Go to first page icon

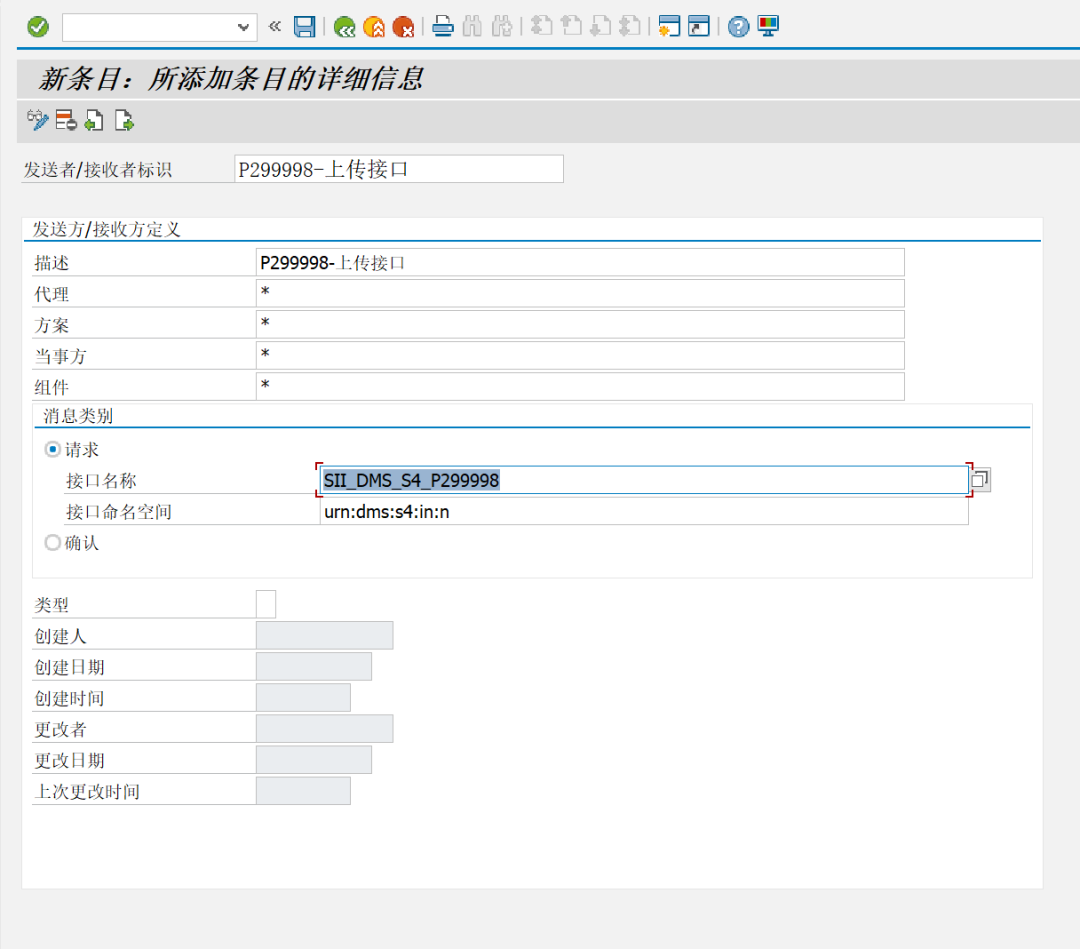click(541, 27)
